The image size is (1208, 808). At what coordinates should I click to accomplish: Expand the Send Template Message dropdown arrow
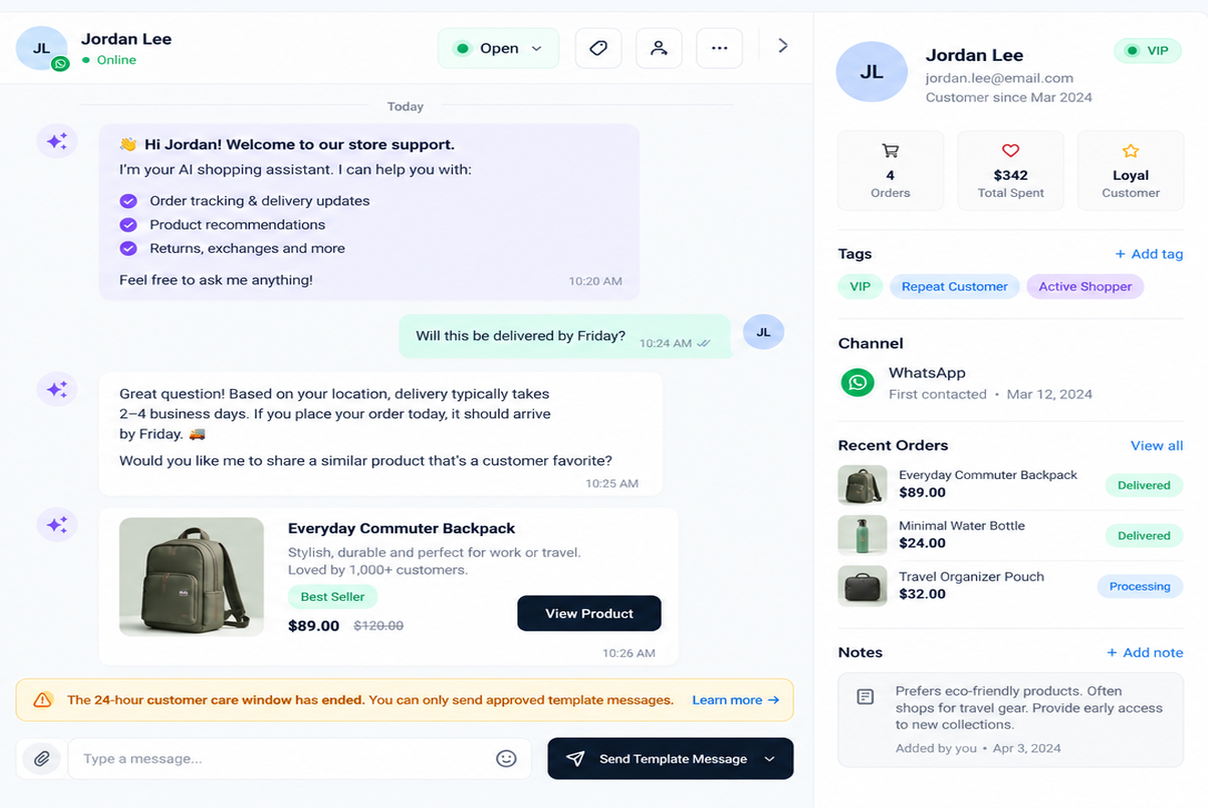(770, 759)
